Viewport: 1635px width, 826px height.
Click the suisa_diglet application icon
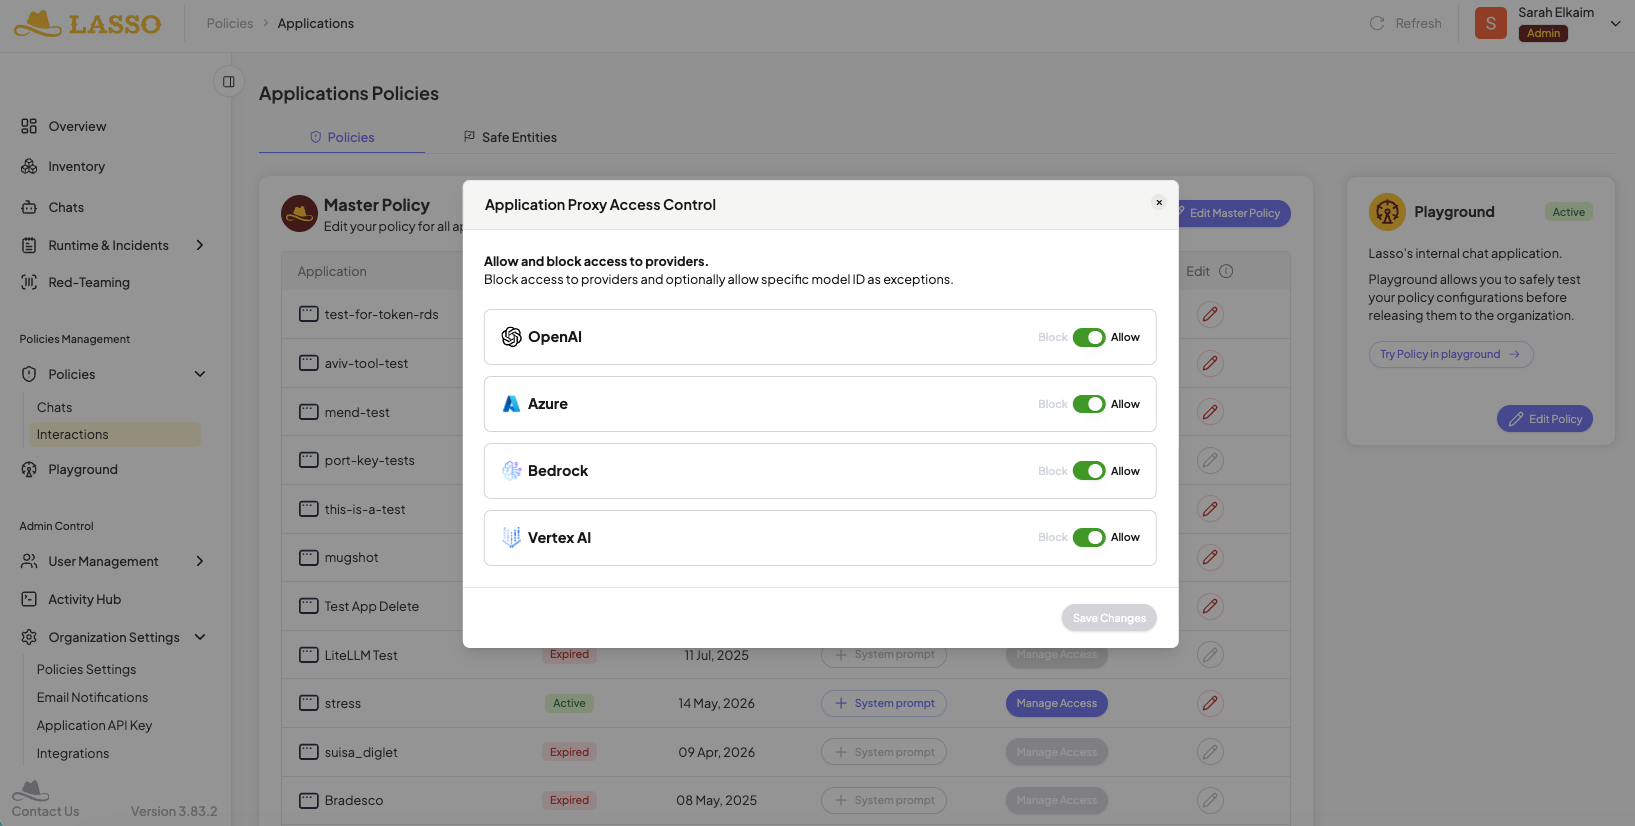(x=309, y=752)
